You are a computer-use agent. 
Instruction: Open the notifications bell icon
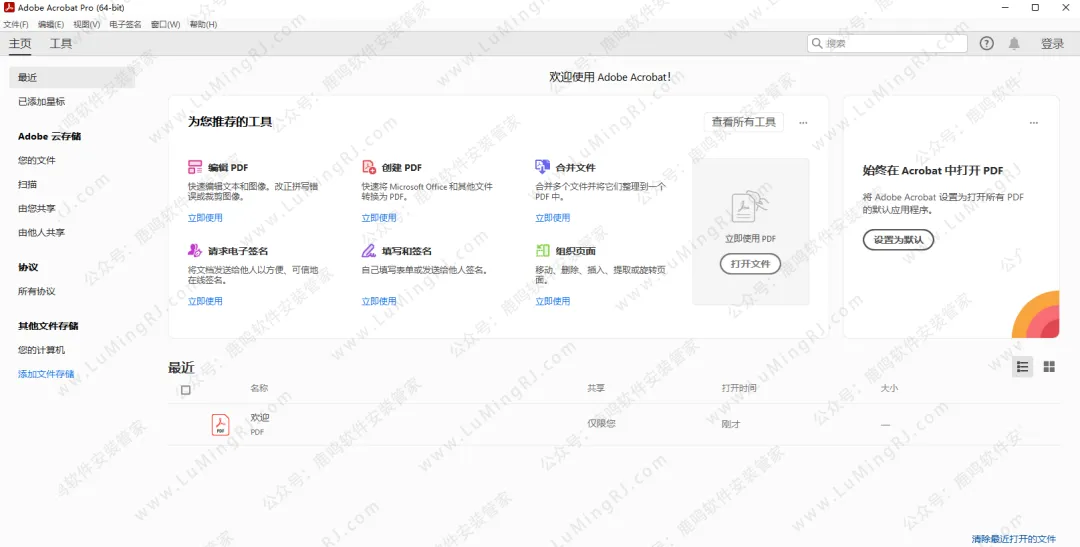(1014, 44)
